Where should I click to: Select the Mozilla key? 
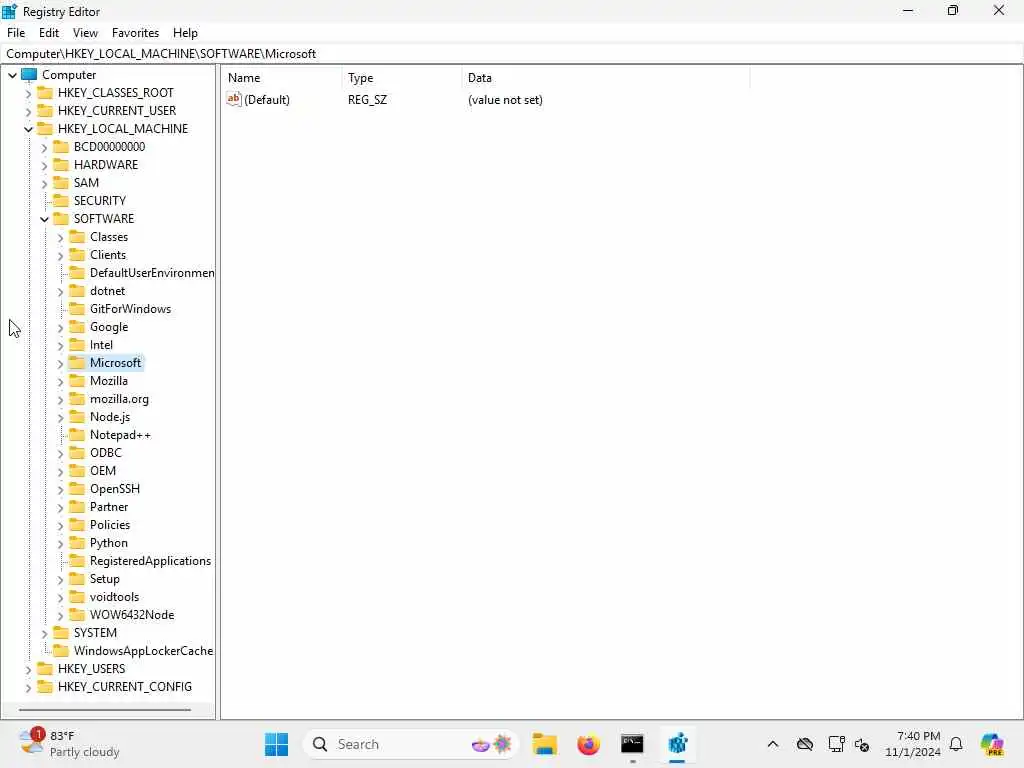point(108,381)
